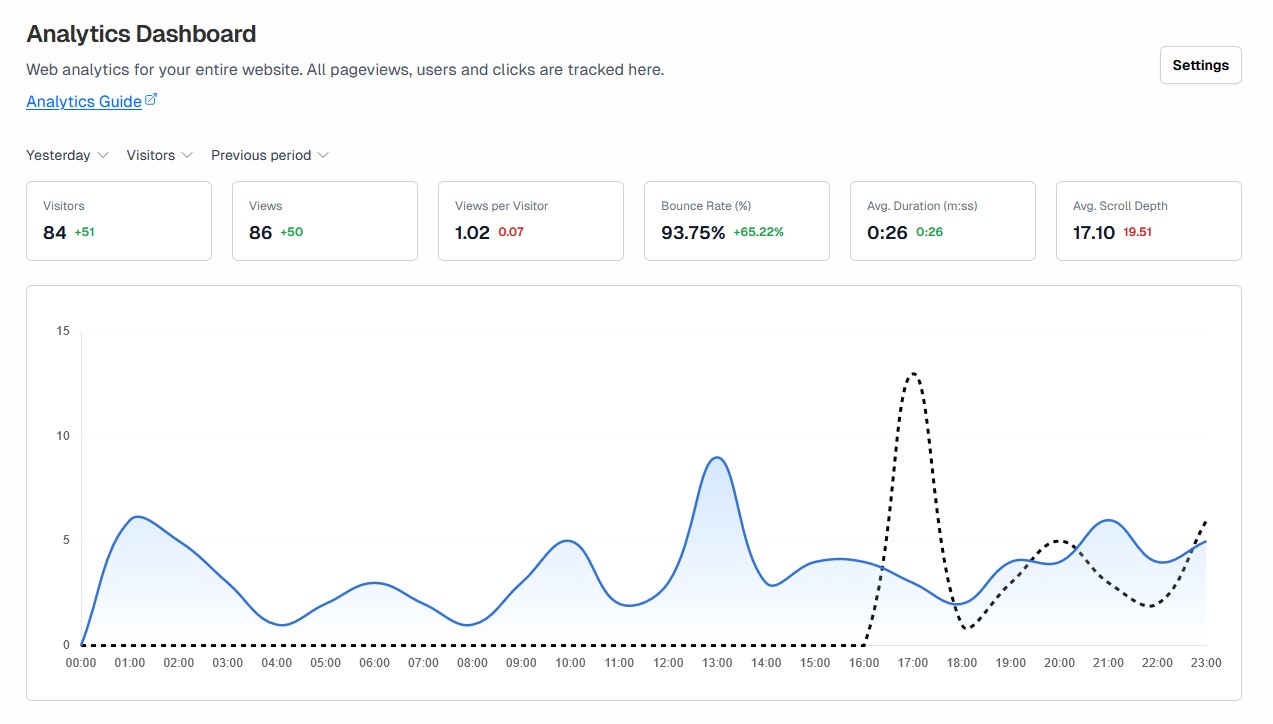Select the Views stat card
Image resolution: width=1273 pixels, height=724 pixels.
[x=325, y=221]
